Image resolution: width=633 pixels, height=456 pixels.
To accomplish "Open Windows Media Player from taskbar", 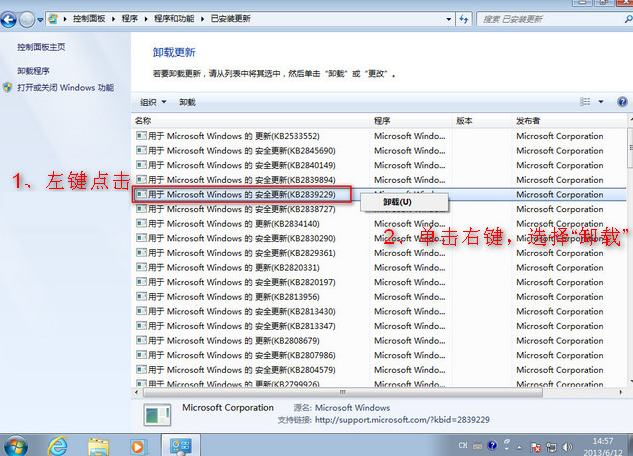I will (x=138, y=446).
